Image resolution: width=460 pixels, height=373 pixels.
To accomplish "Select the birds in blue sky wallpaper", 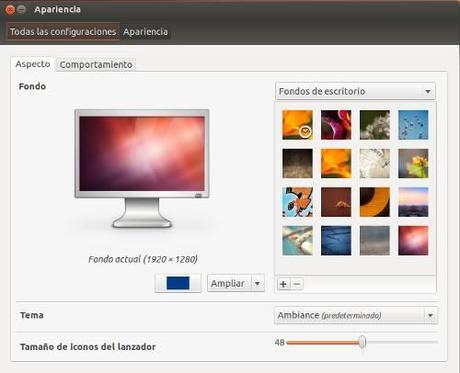I will (413, 125).
